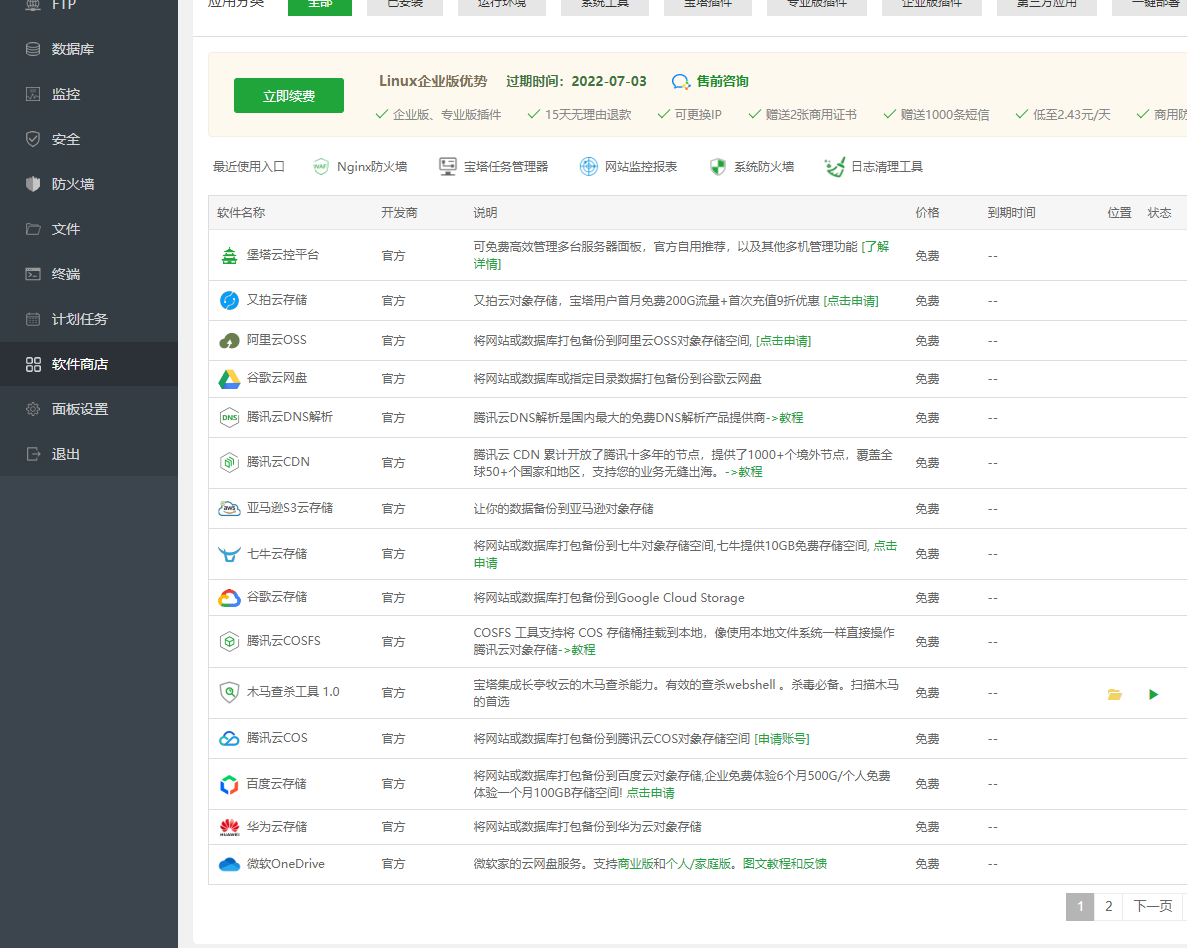Click the 腾讯云COSFS icon
The height and width of the screenshot is (948, 1187).
229,641
